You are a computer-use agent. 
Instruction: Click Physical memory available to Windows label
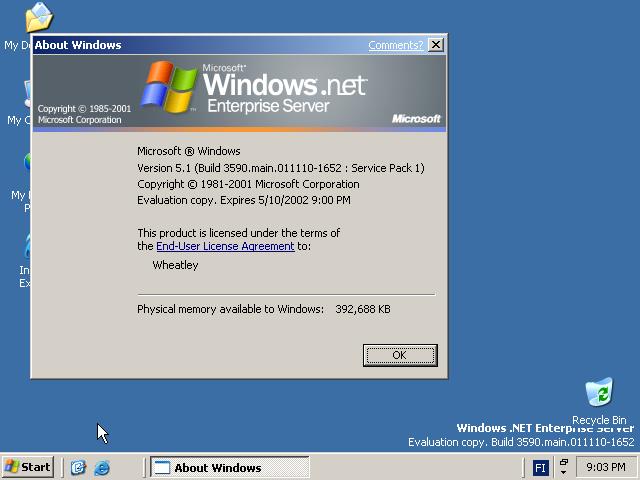tap(230, 309)
